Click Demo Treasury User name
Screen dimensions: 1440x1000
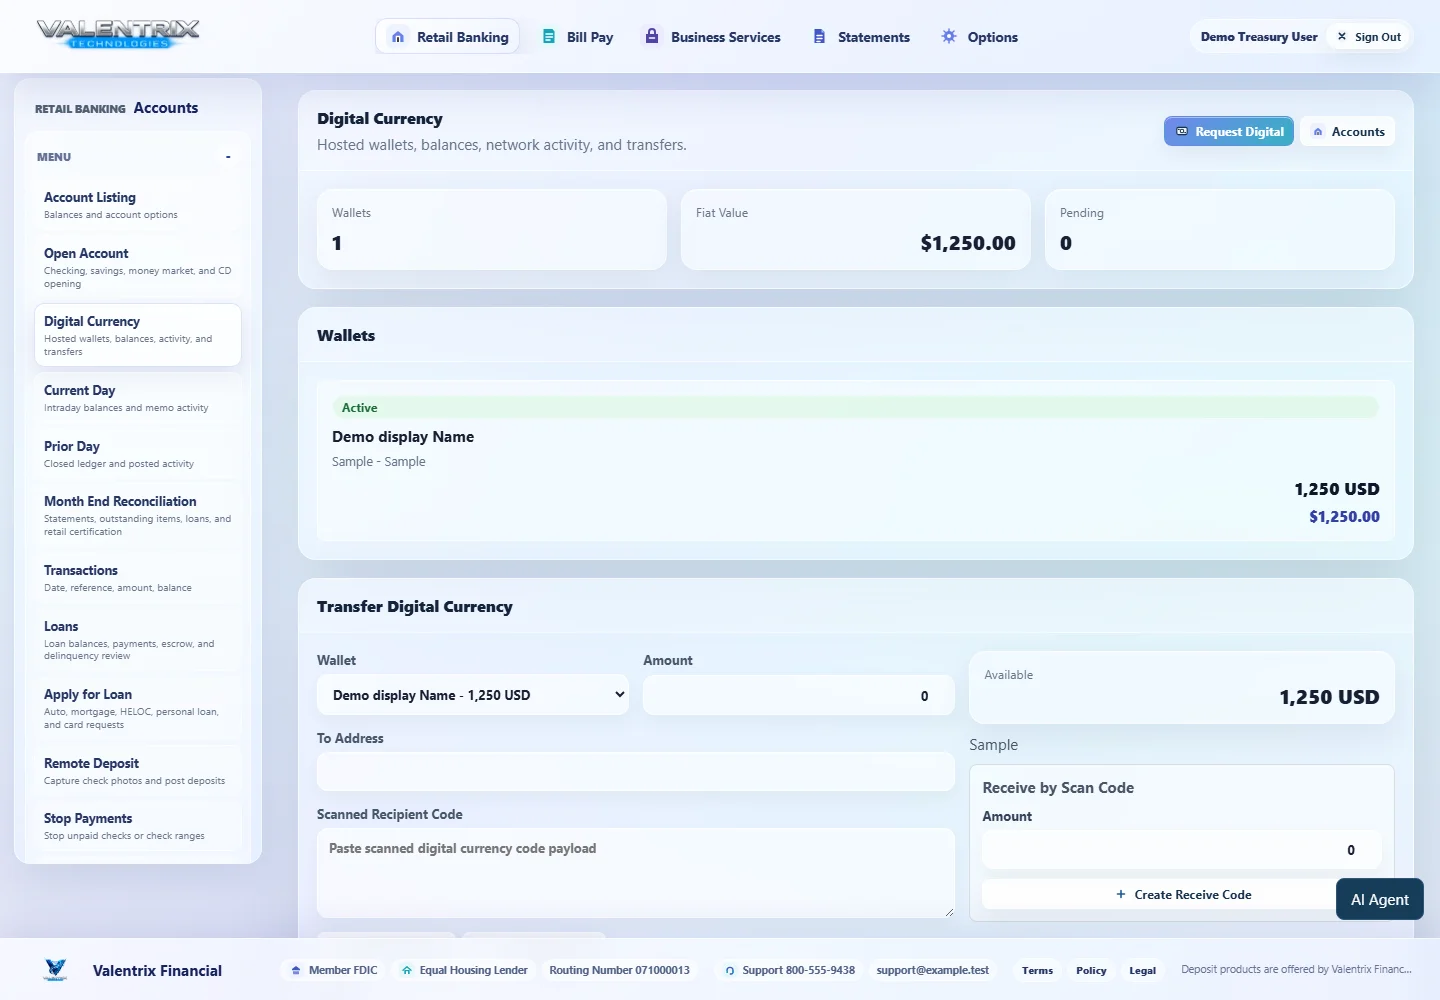(x=1259, y=37)
